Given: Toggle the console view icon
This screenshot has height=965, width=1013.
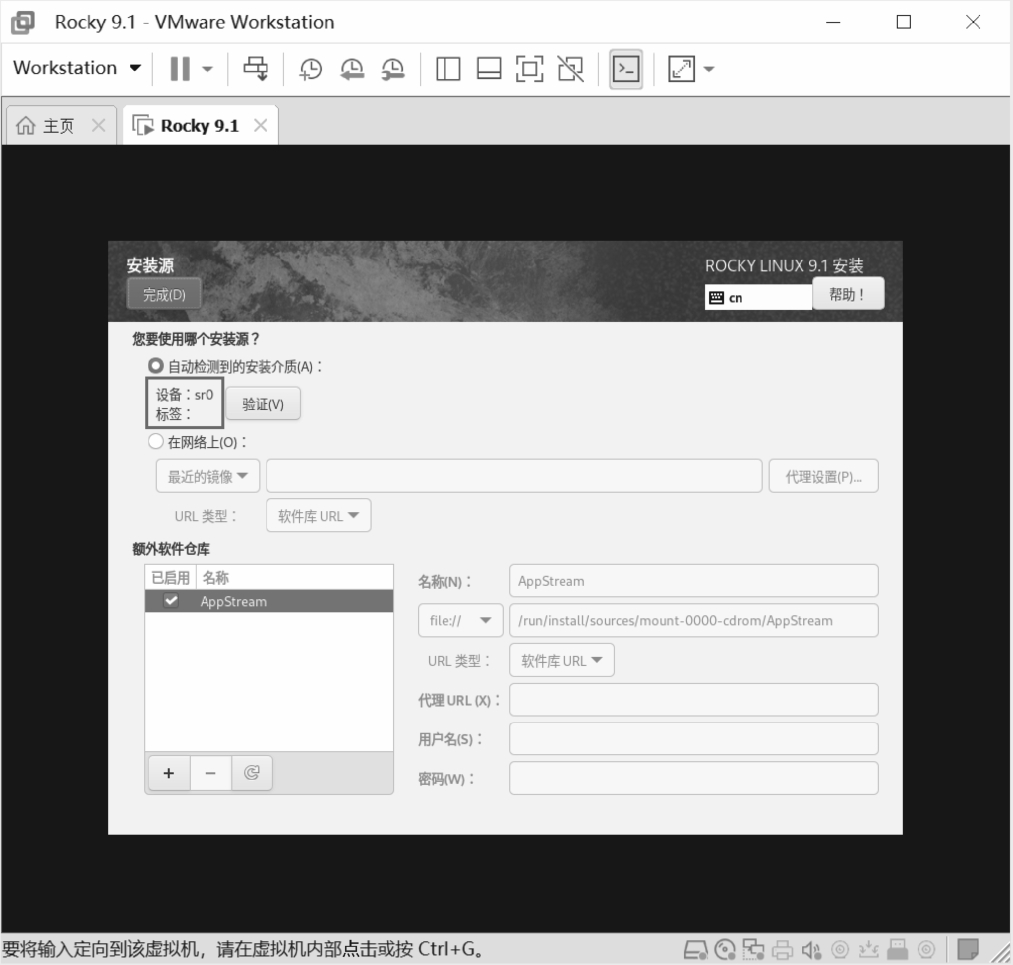Looking at the screenshot, I should (626, 68).
